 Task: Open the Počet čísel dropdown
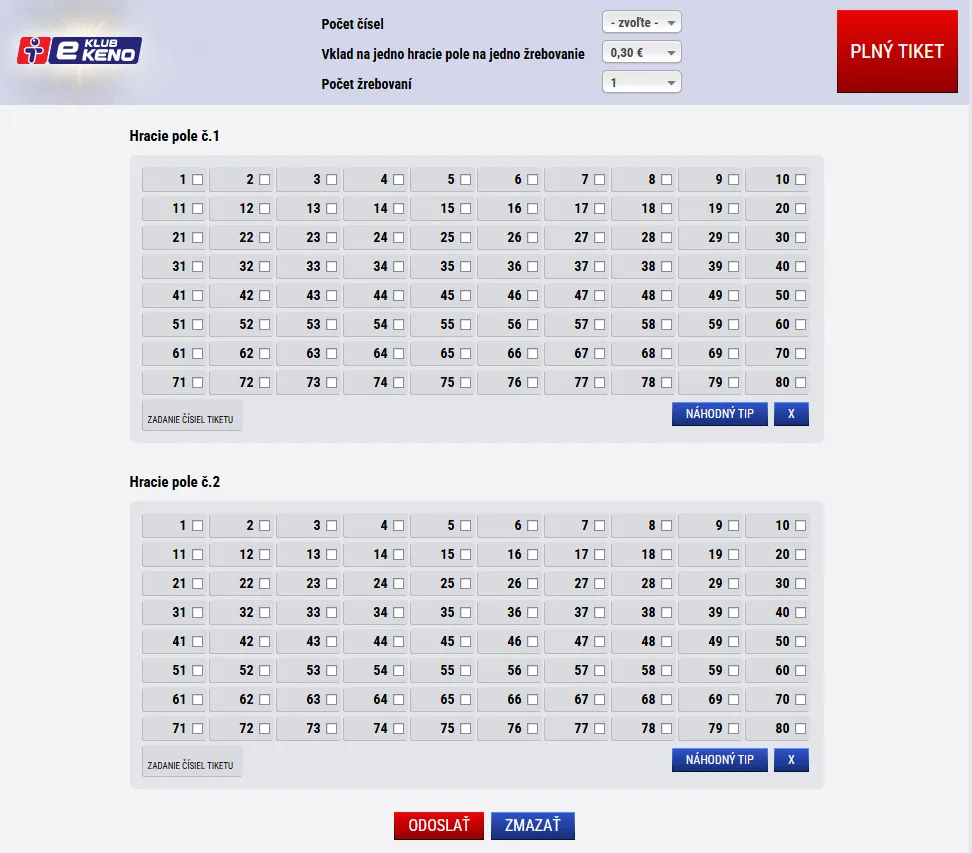[641, 23]
